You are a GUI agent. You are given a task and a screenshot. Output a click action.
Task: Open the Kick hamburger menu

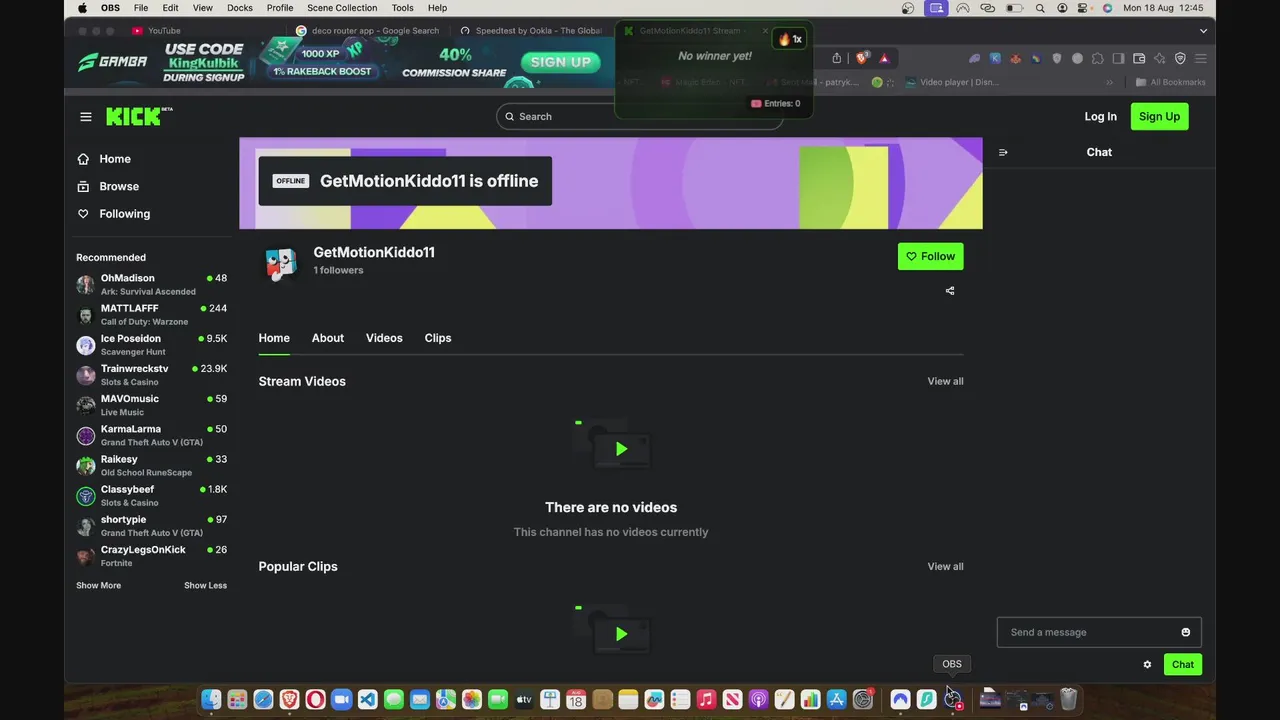coord(86,117)
